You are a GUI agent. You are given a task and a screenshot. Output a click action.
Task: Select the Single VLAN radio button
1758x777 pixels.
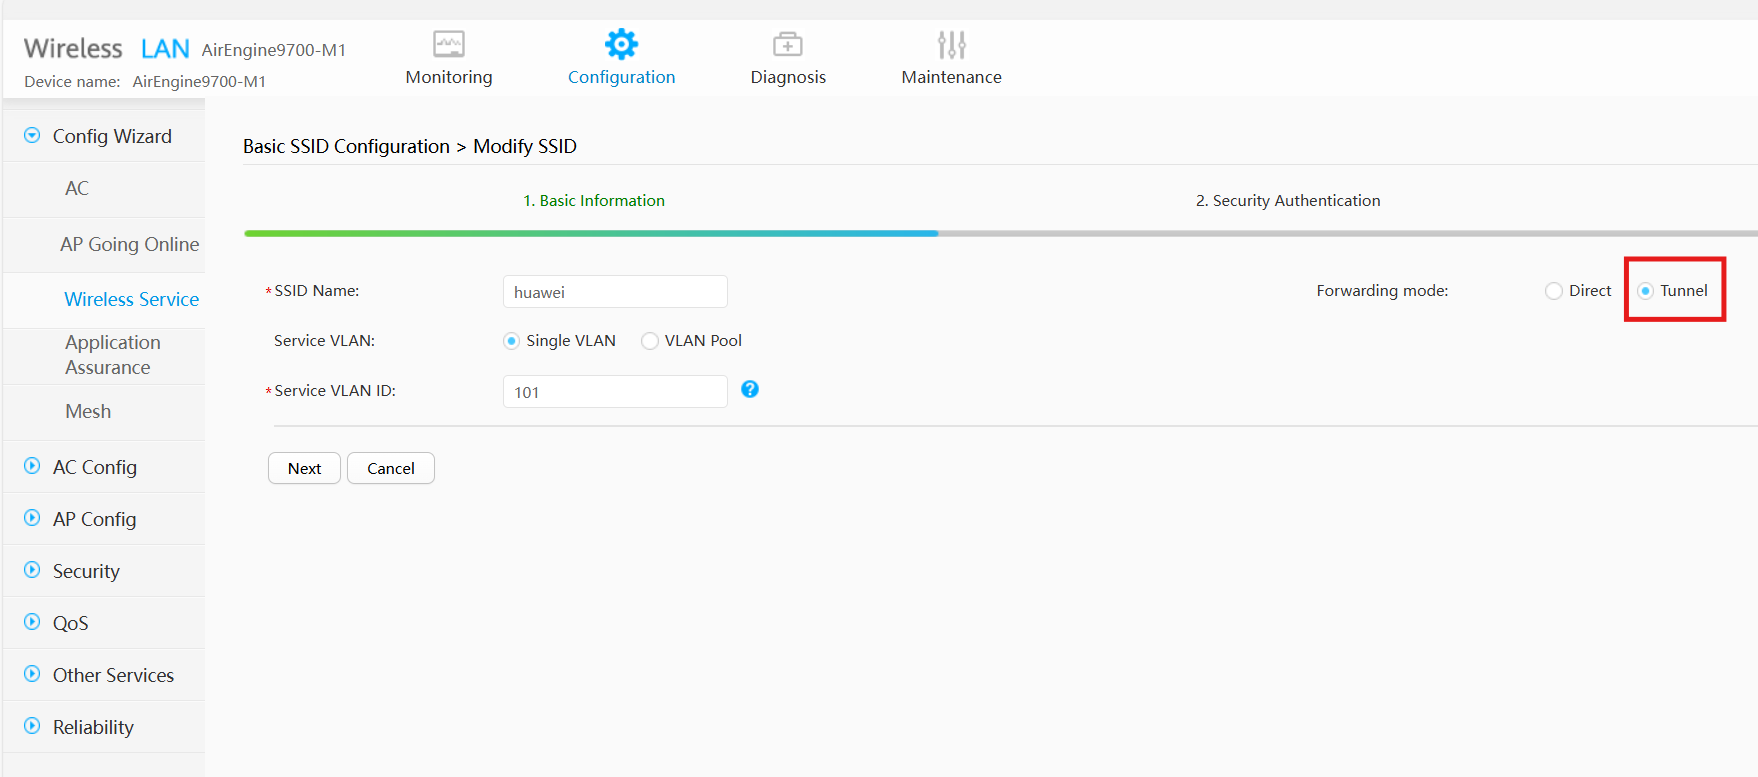click(x=512, y=341)
